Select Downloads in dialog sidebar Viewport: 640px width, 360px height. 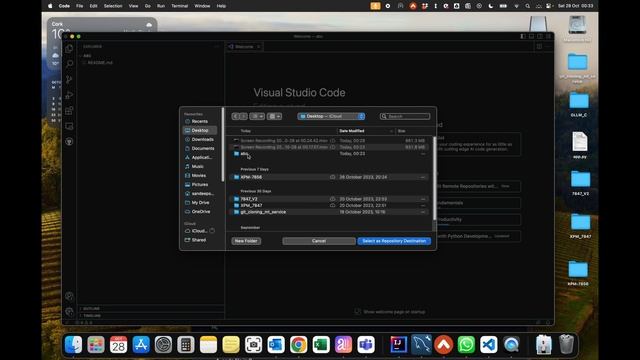tap(200, 139)
